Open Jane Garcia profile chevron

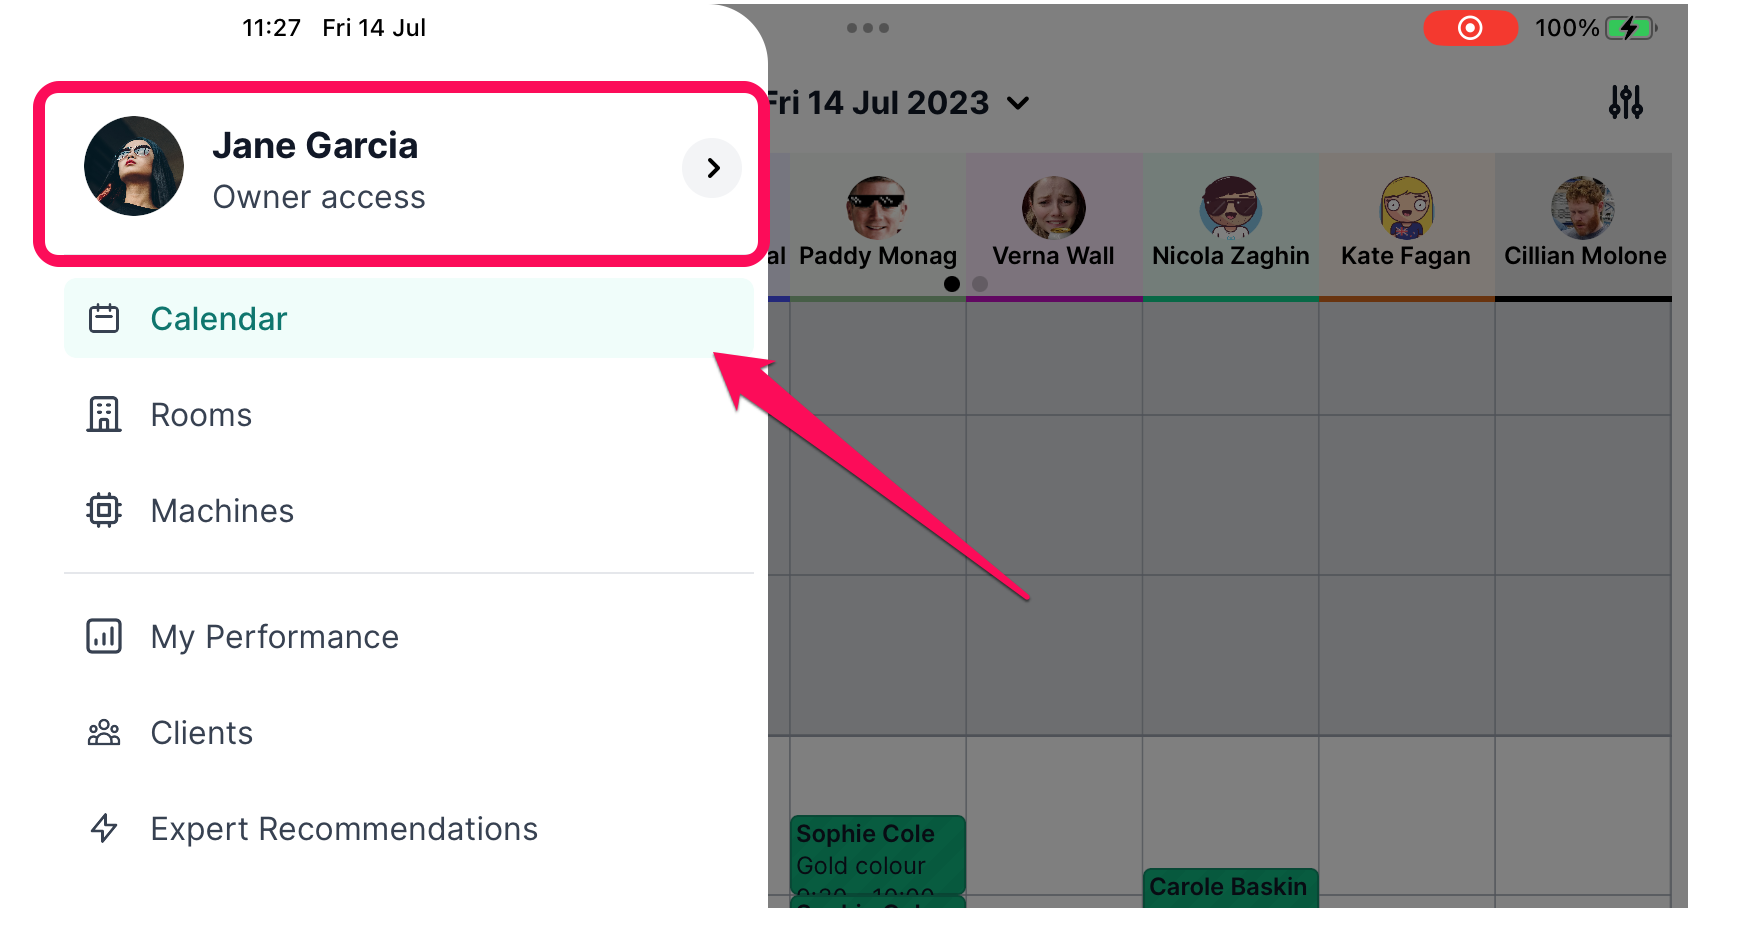pos(712,168)
